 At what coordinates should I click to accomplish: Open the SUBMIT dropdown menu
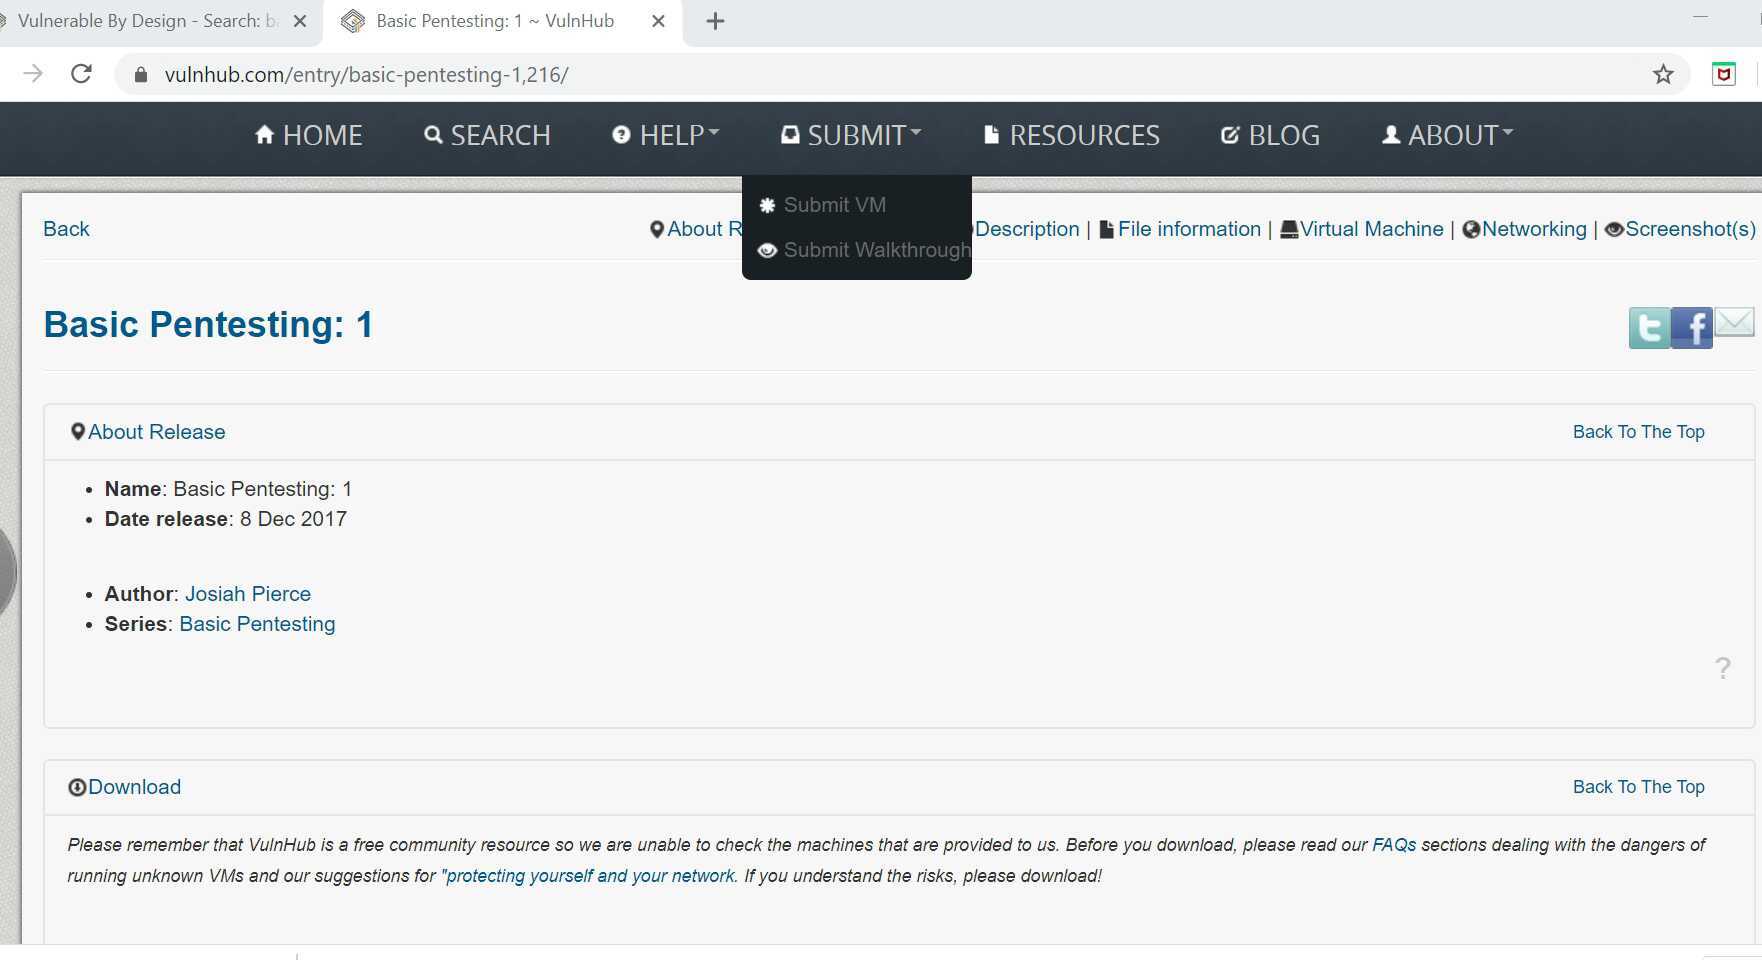pos(850,134)
